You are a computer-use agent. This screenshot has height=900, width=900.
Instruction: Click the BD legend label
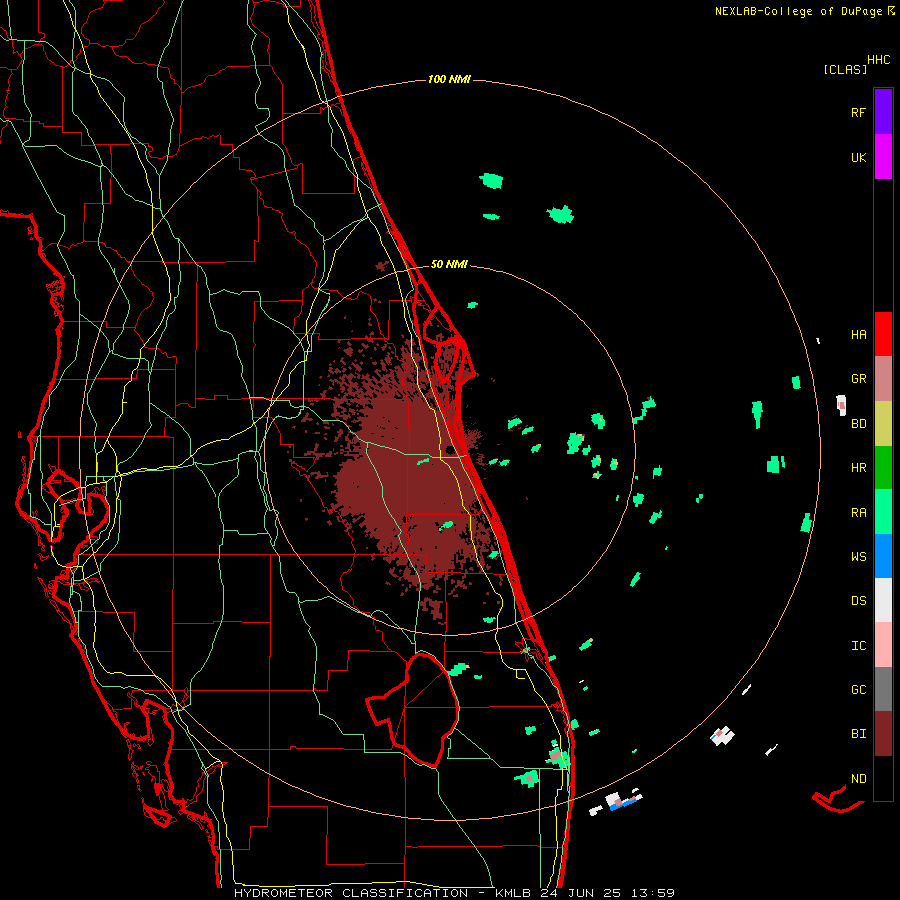tap(858, 424)
